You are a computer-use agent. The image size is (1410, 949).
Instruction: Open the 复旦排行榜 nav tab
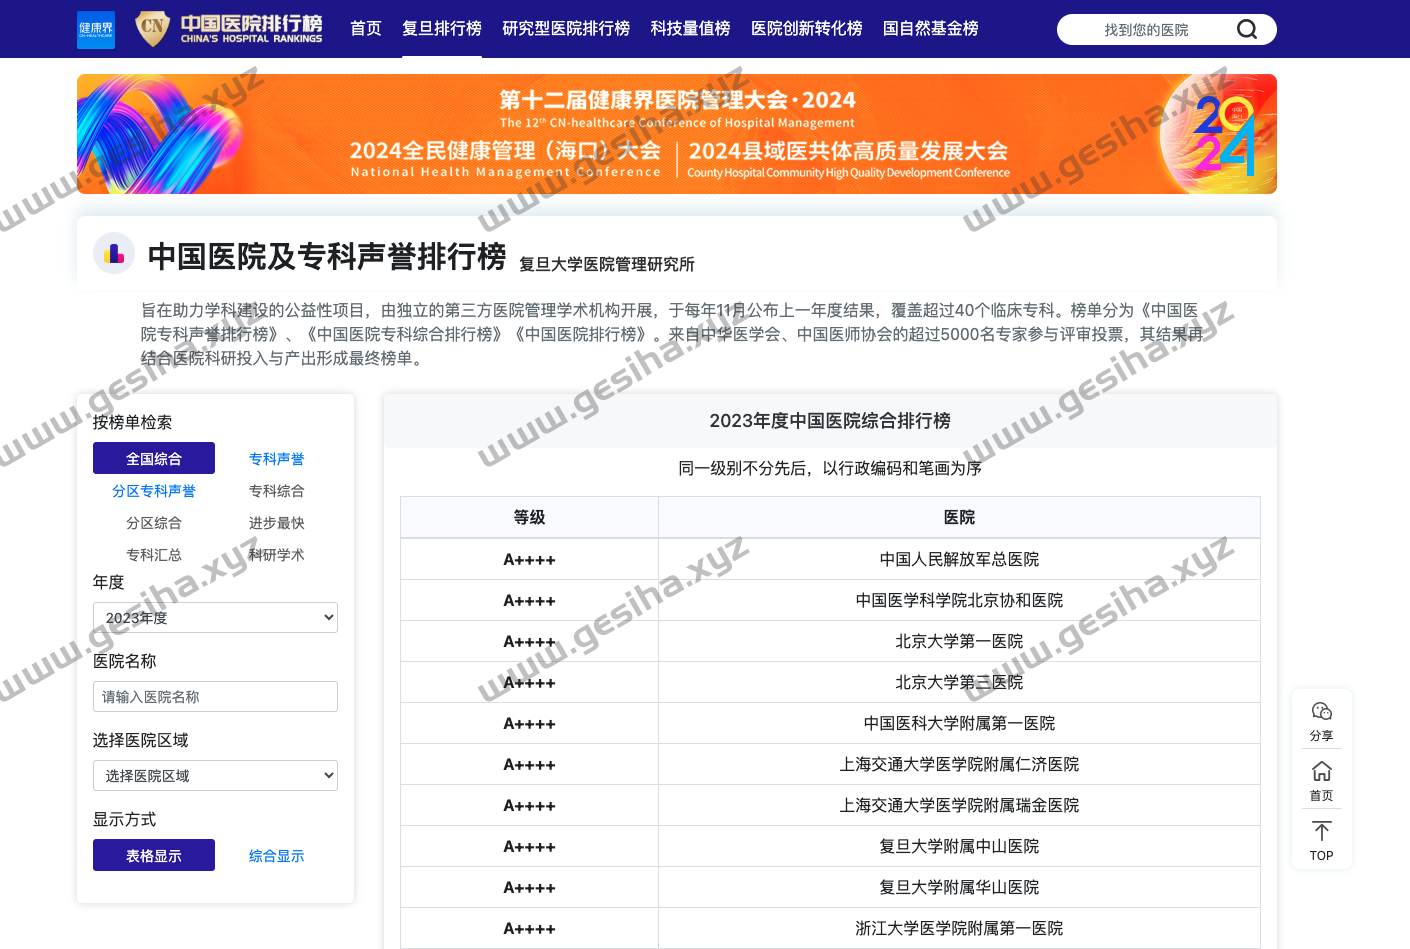click(x=441, y=29)
